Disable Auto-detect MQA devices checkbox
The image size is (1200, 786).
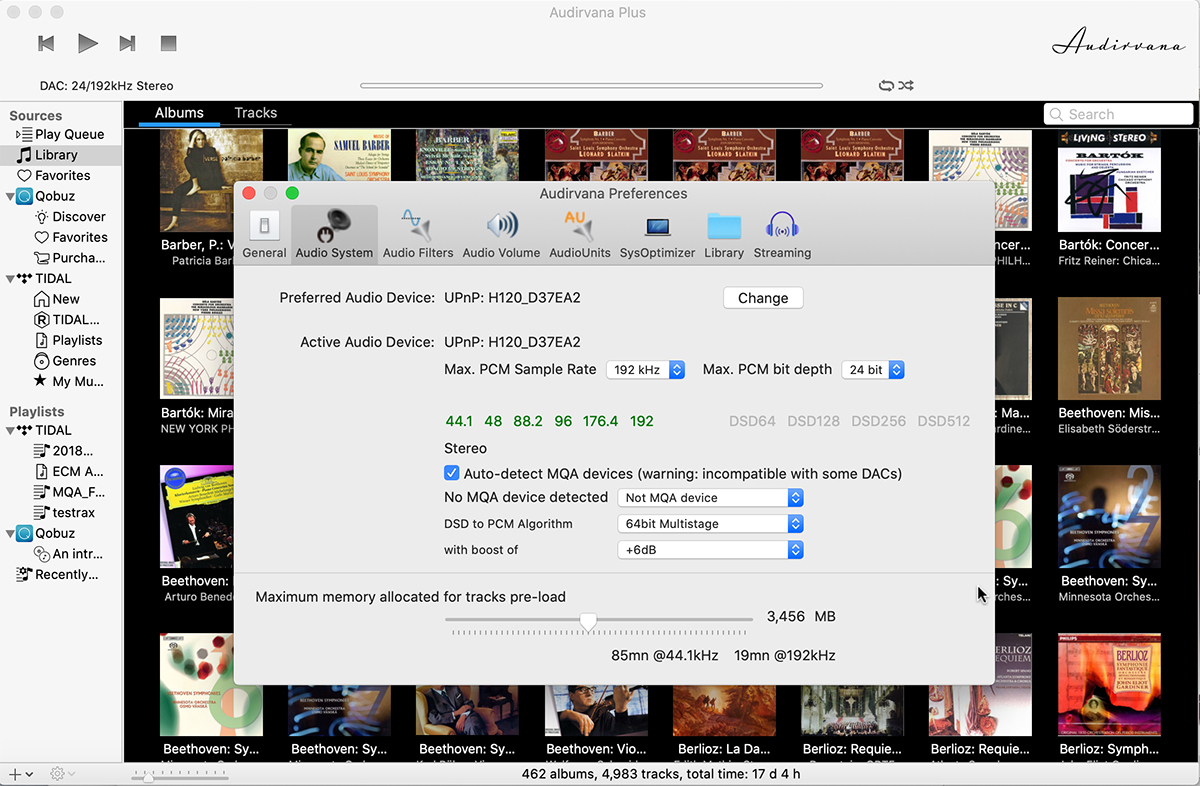(452, 473)
